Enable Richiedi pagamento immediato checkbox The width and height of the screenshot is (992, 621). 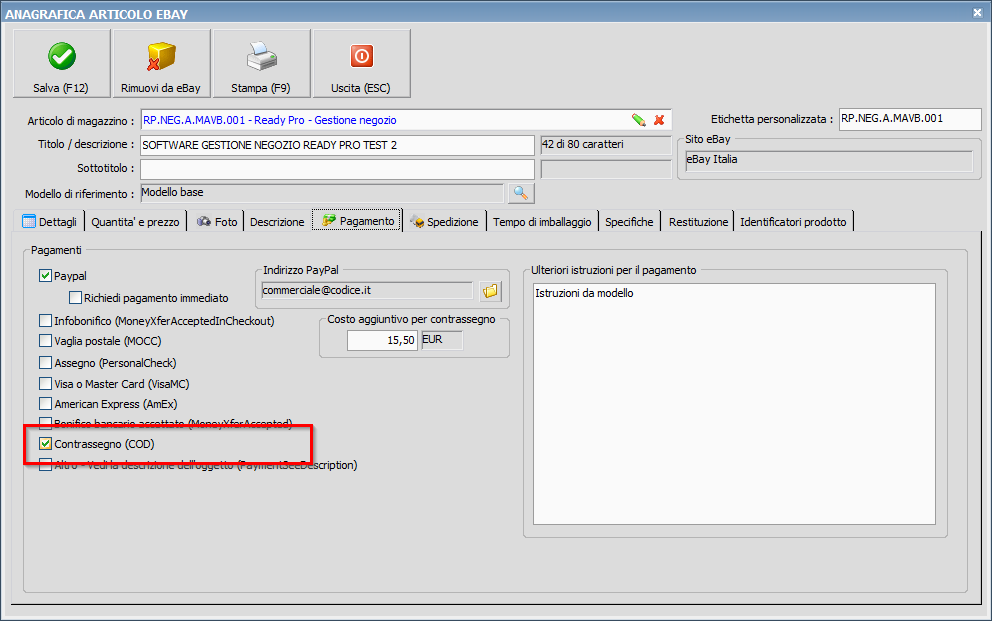tap(75, 297)
